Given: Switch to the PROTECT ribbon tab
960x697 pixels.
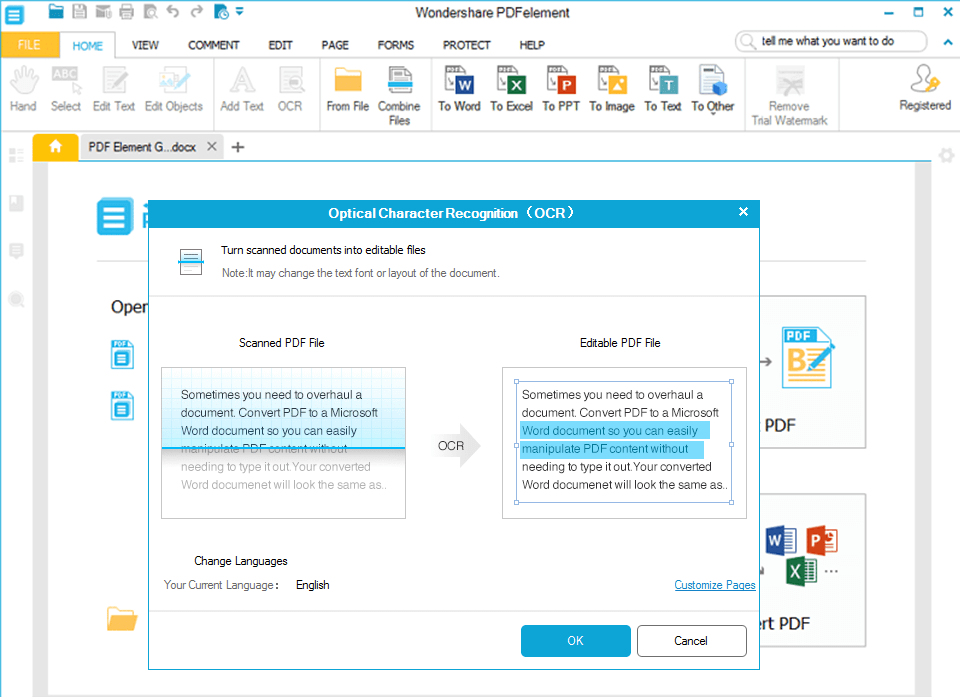Looking at the screenshot, I should coord(466,45).
